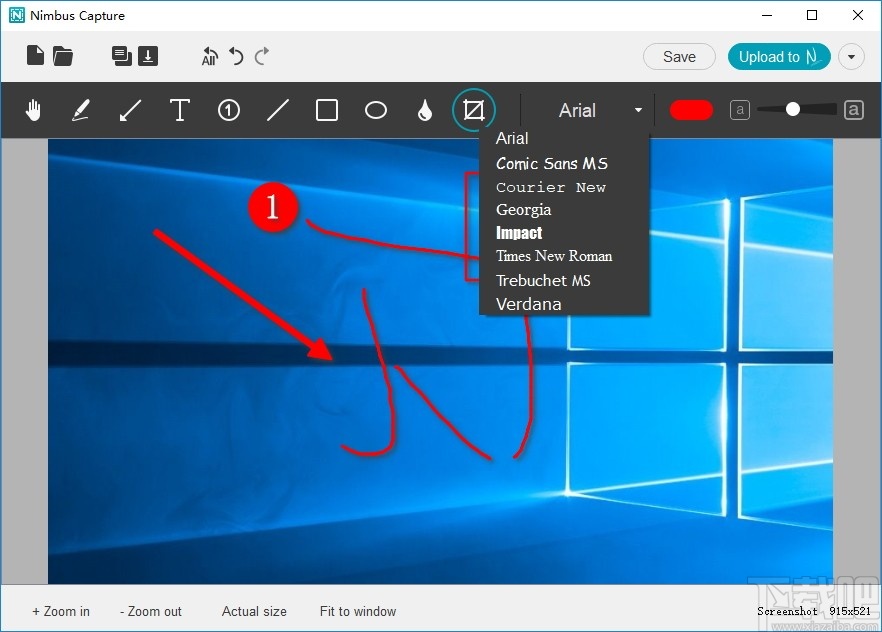Select the straight Line tool
This screenshot has width=882, height=632.
coord(278,110)
